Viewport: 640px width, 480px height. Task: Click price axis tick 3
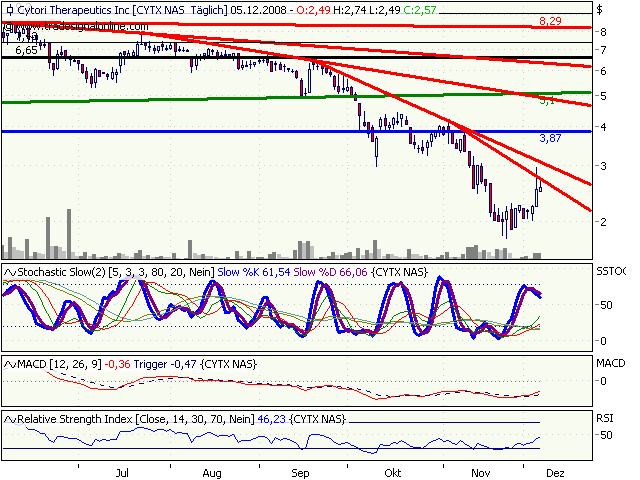pyautogui.click(x=603, y=166)
